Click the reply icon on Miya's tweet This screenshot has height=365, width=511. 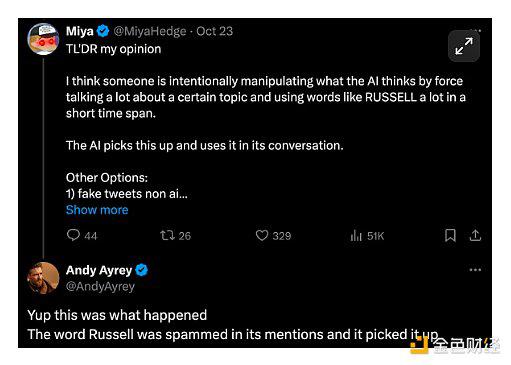[x=73, y=235]
